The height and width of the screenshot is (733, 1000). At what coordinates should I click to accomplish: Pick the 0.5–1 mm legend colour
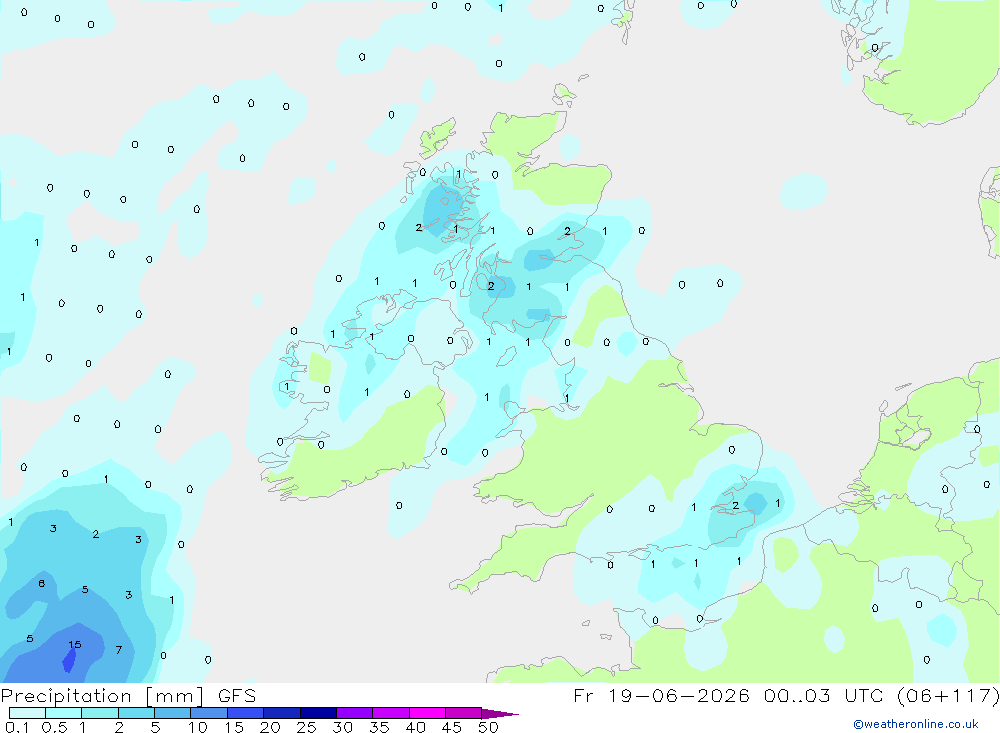(63, 713)
